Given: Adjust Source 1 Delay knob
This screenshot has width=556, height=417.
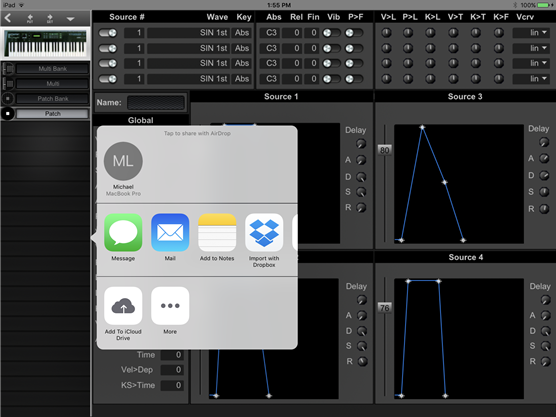Looking at the screenshot, I should click(361, 144).
